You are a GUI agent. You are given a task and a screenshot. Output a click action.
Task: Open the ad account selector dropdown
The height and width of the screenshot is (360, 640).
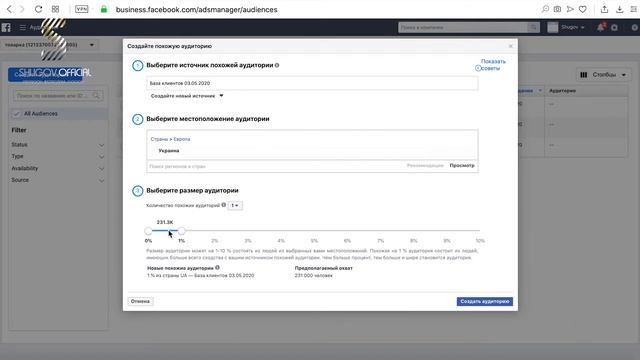(x=49, y=44)
